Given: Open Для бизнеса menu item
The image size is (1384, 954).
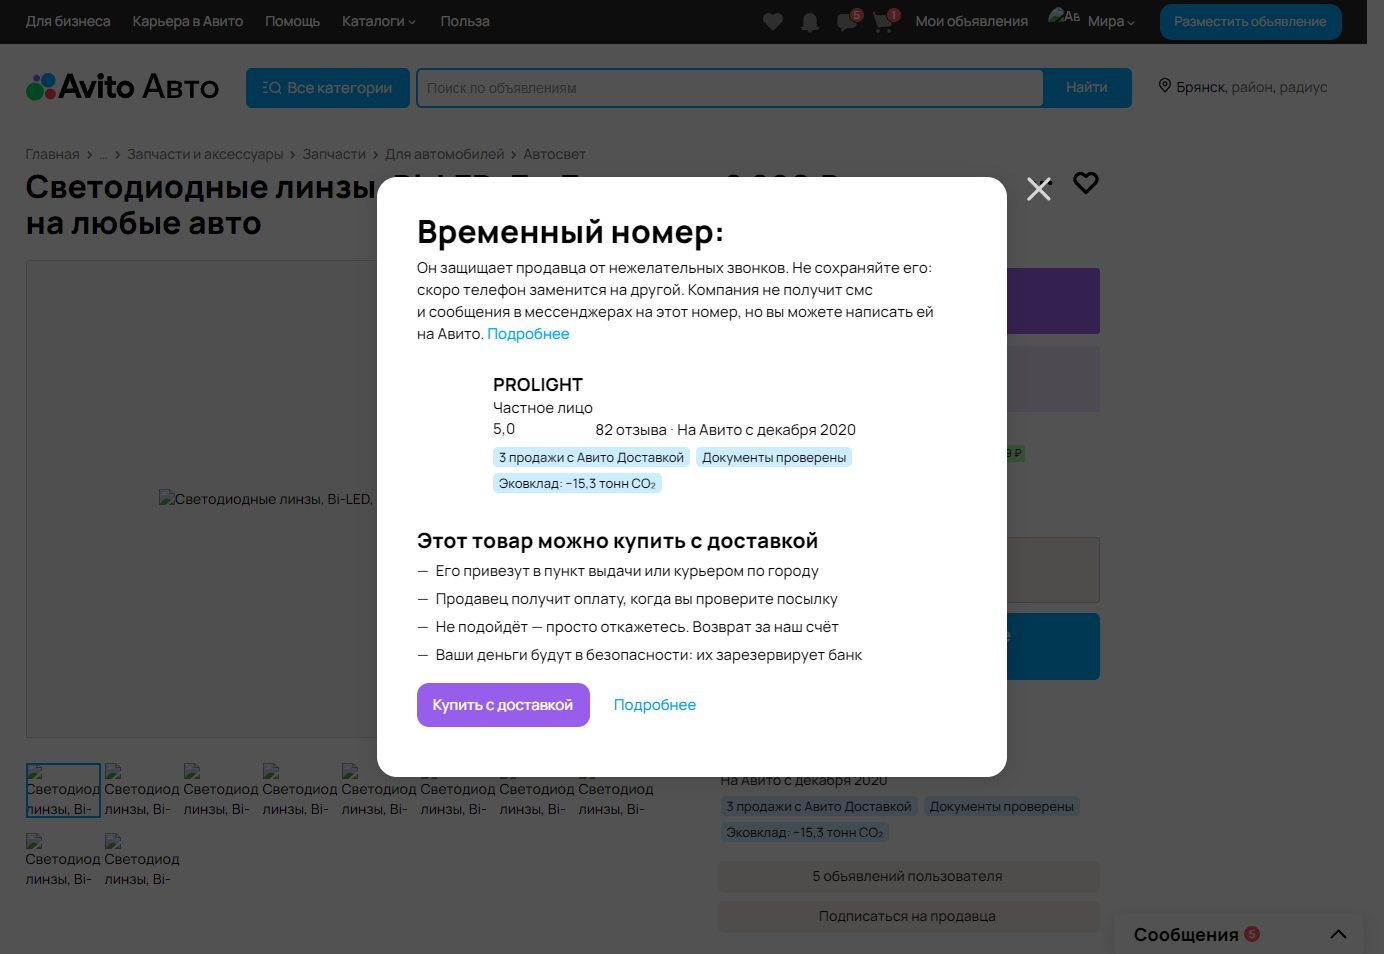Looking at the screenshot, I should pyautogui.click(x=68, y=21).
